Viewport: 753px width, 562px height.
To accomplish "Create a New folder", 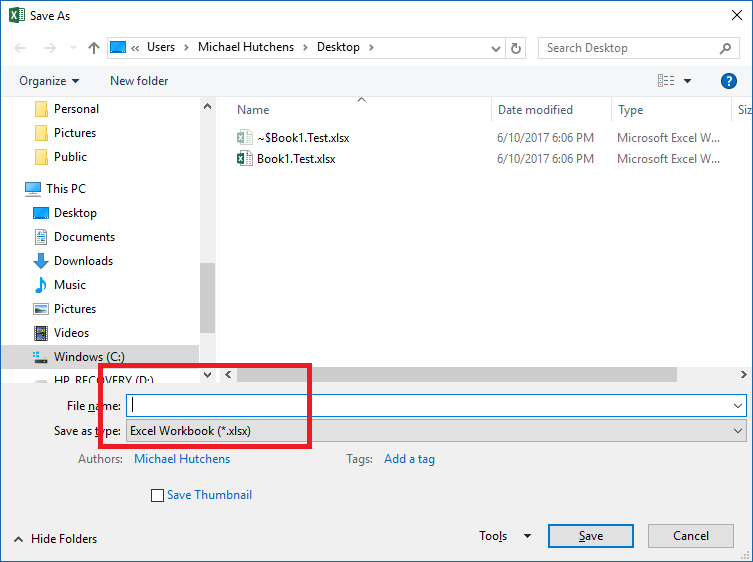I will point(139,81).
